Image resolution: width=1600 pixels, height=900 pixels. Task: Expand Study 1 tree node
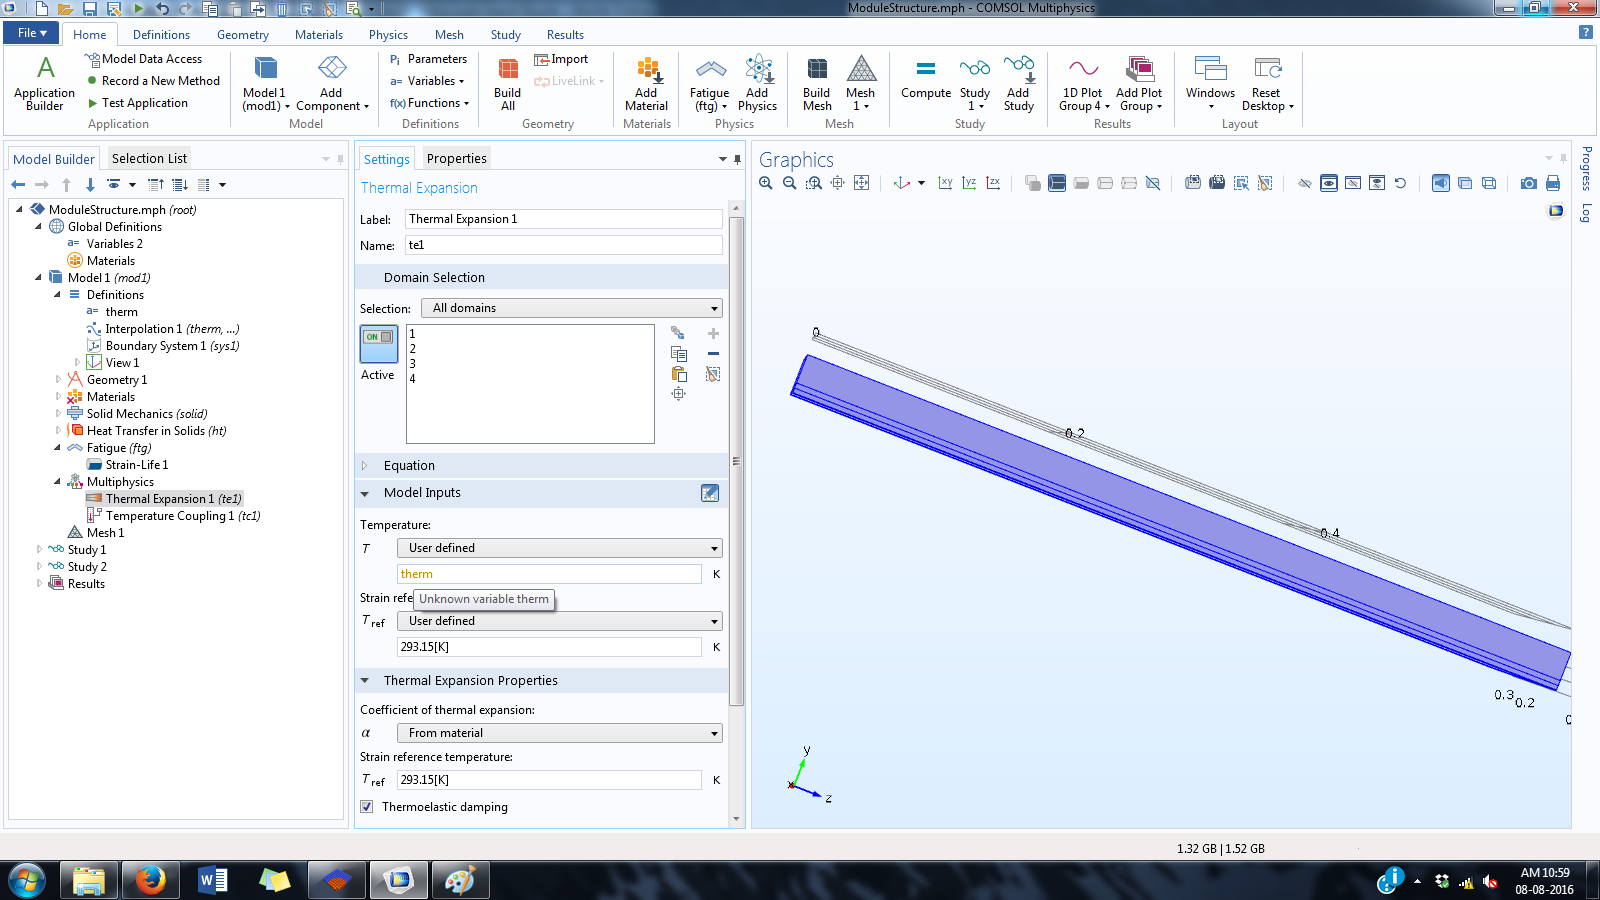39,549
